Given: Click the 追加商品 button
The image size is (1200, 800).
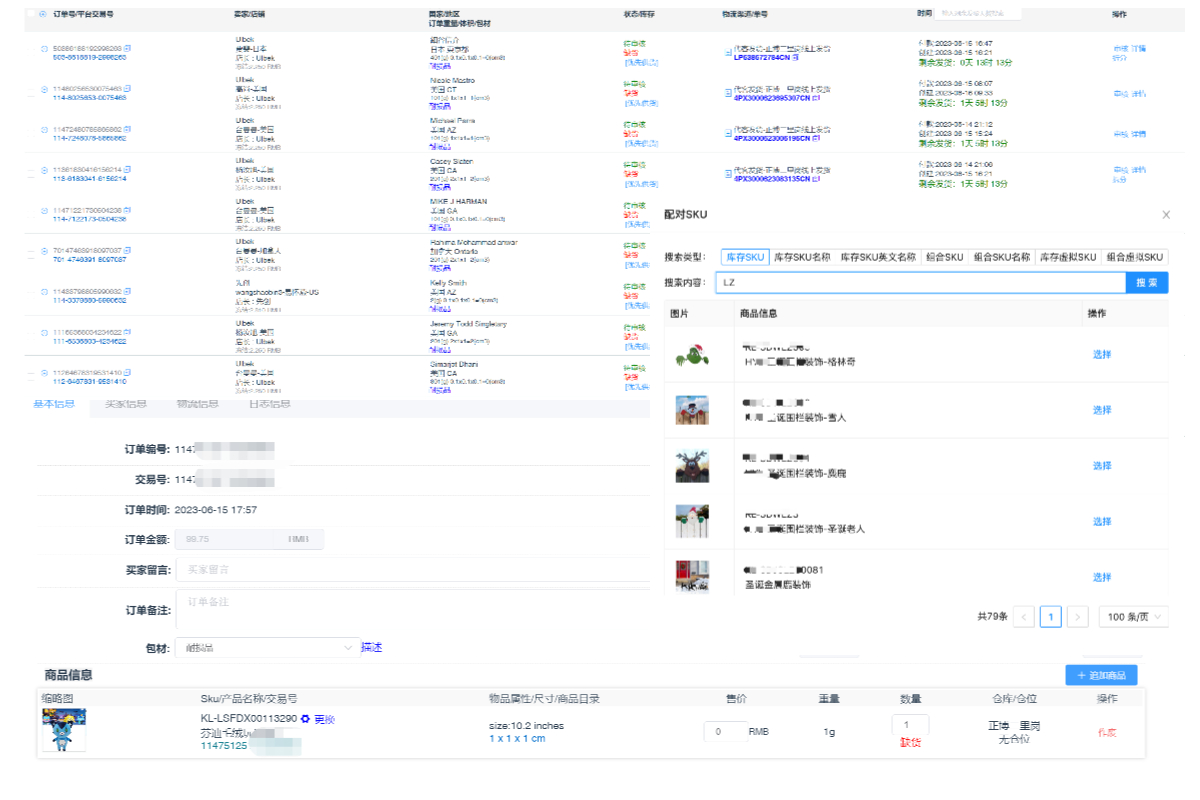Looking at the screenshot, I should (x=1101, y=676).
